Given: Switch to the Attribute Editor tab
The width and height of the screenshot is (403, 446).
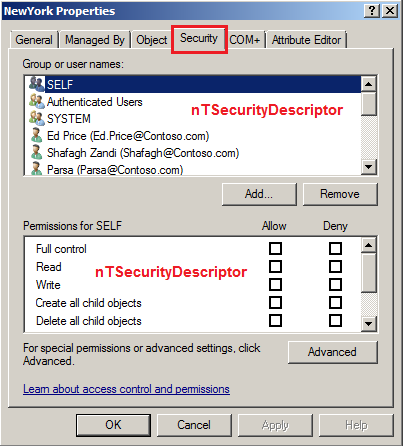Looking at the screenshot, I should tap(306, 40).
